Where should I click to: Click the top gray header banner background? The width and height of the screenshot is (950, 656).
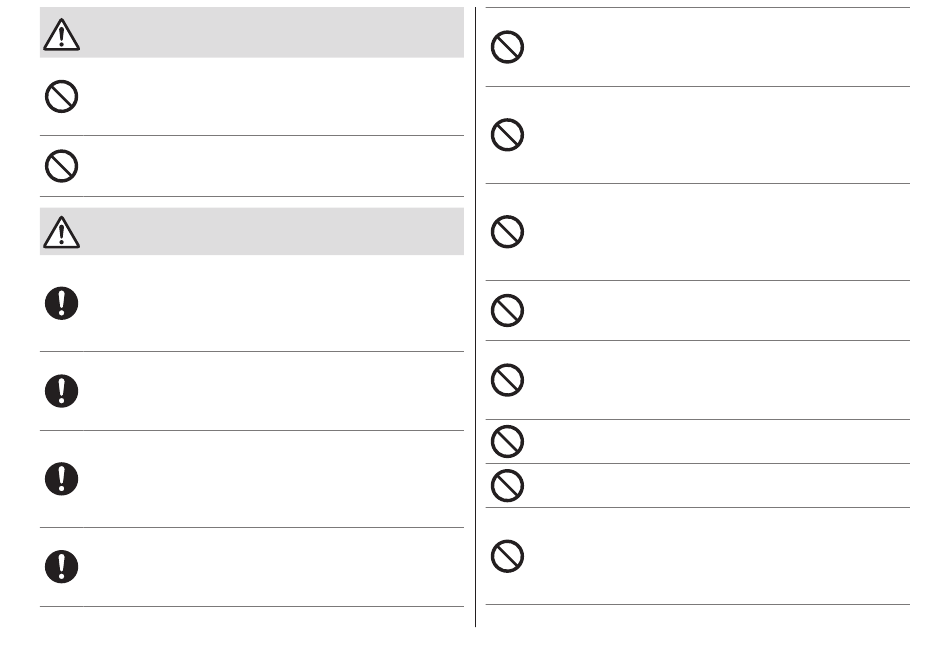pyautogui.click(x=270, y=33)
